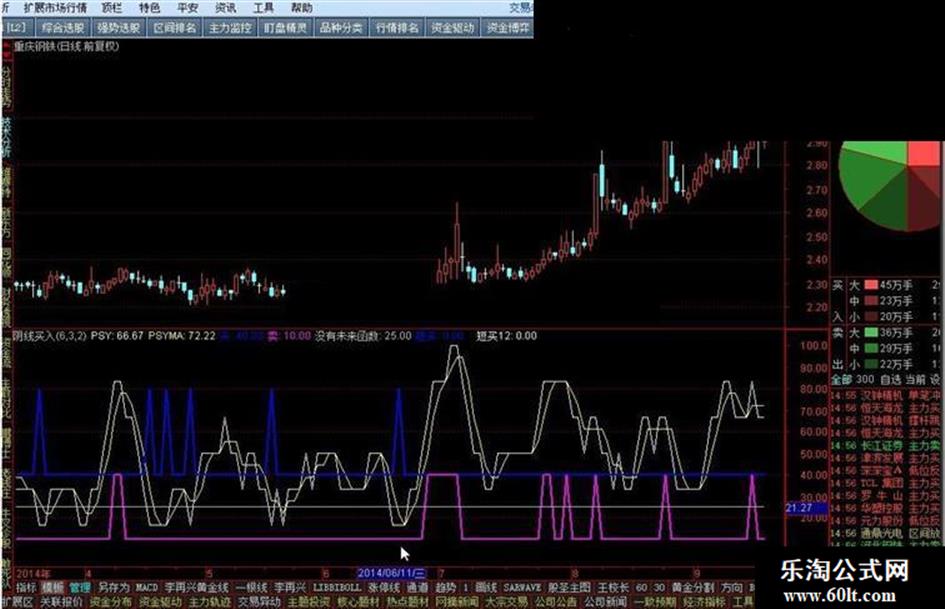Click the 深深宝A alert row

[887, 471]
